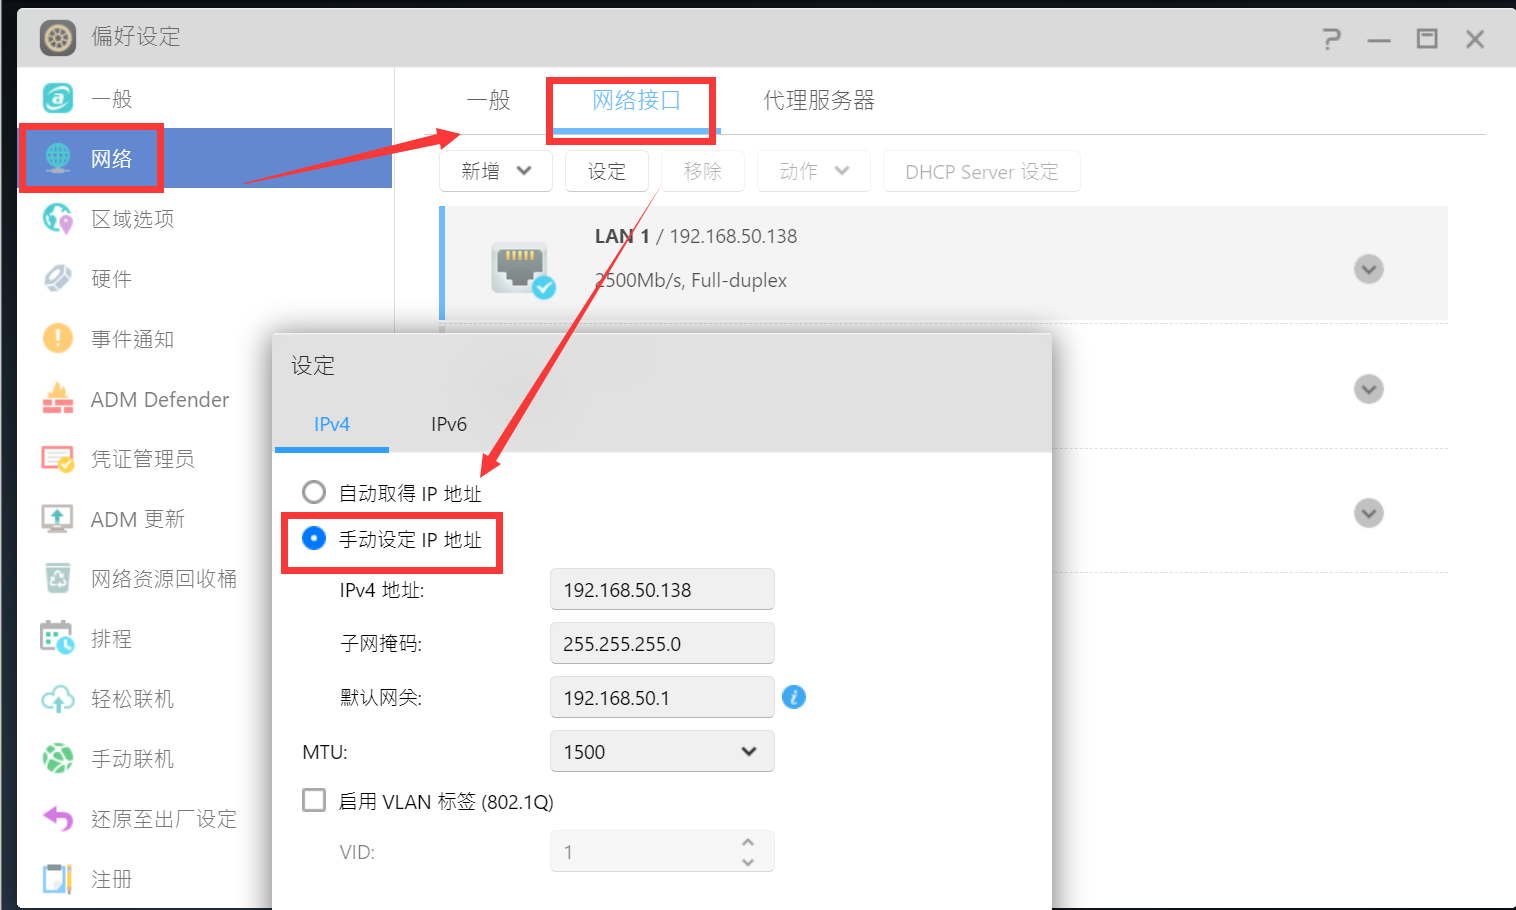Image resolution: width=1516 pixels, height=910 pixels.
Task: Click the LAN 1 ethernet port icon
Action: 522,269
